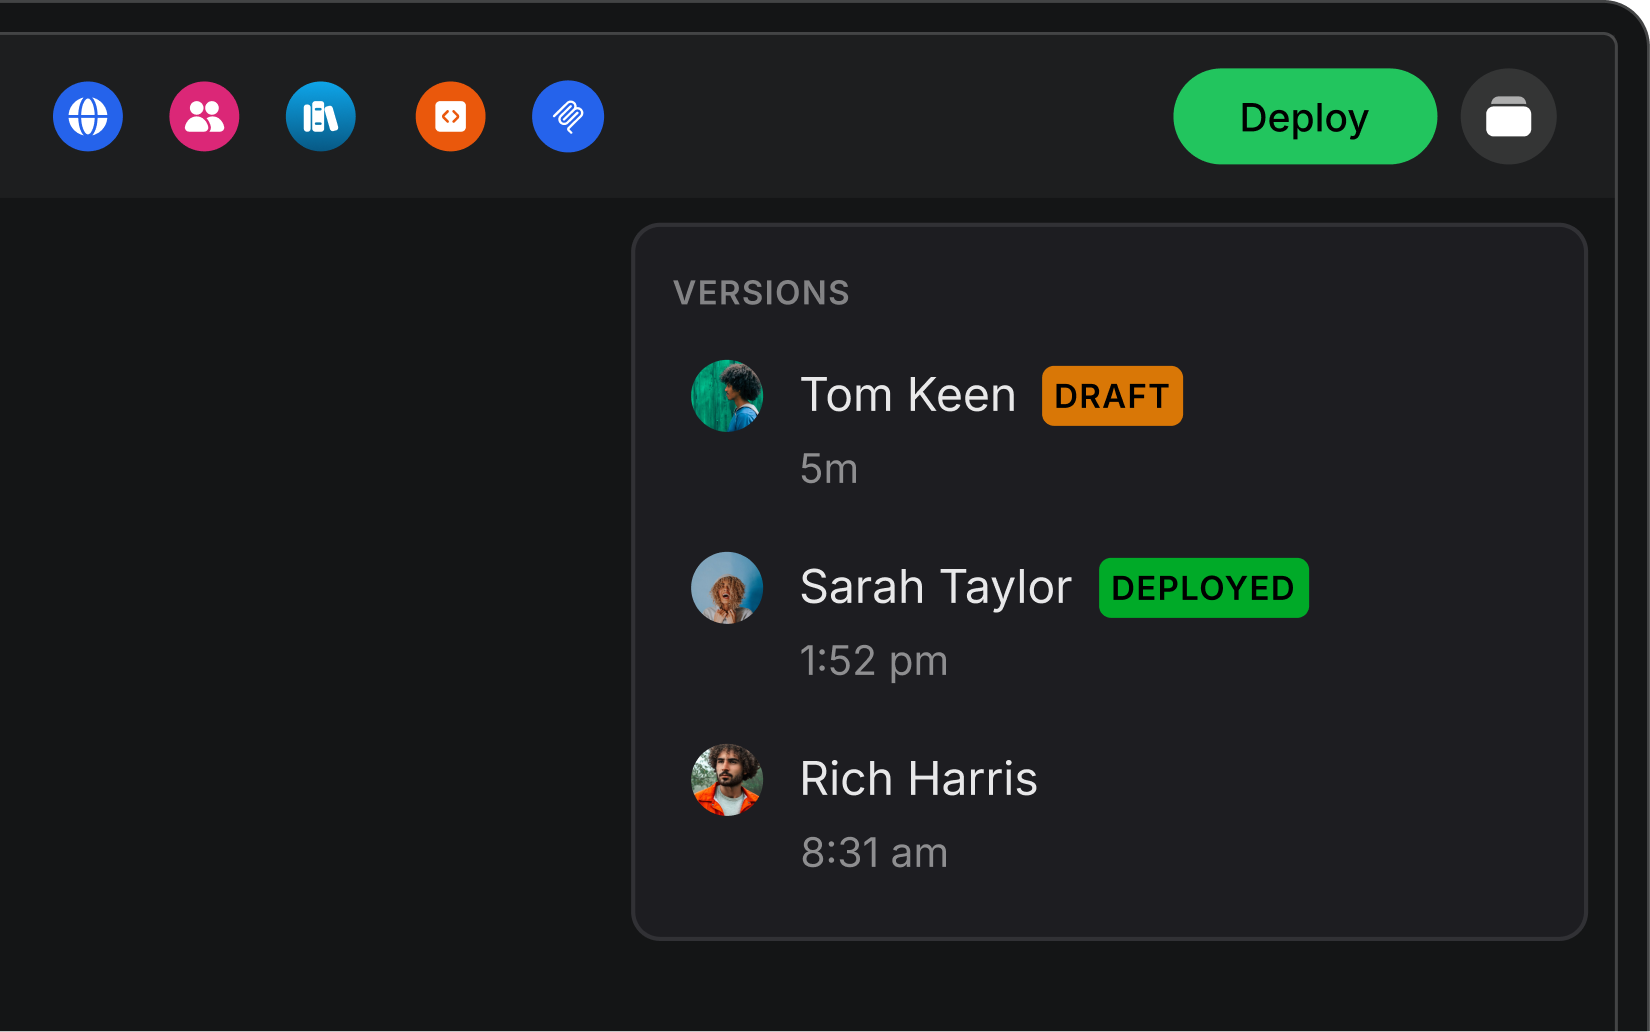Click the 8:31 am timestamp
The width and height of the screenshot is (1650, 1032).
click(873, 852)
